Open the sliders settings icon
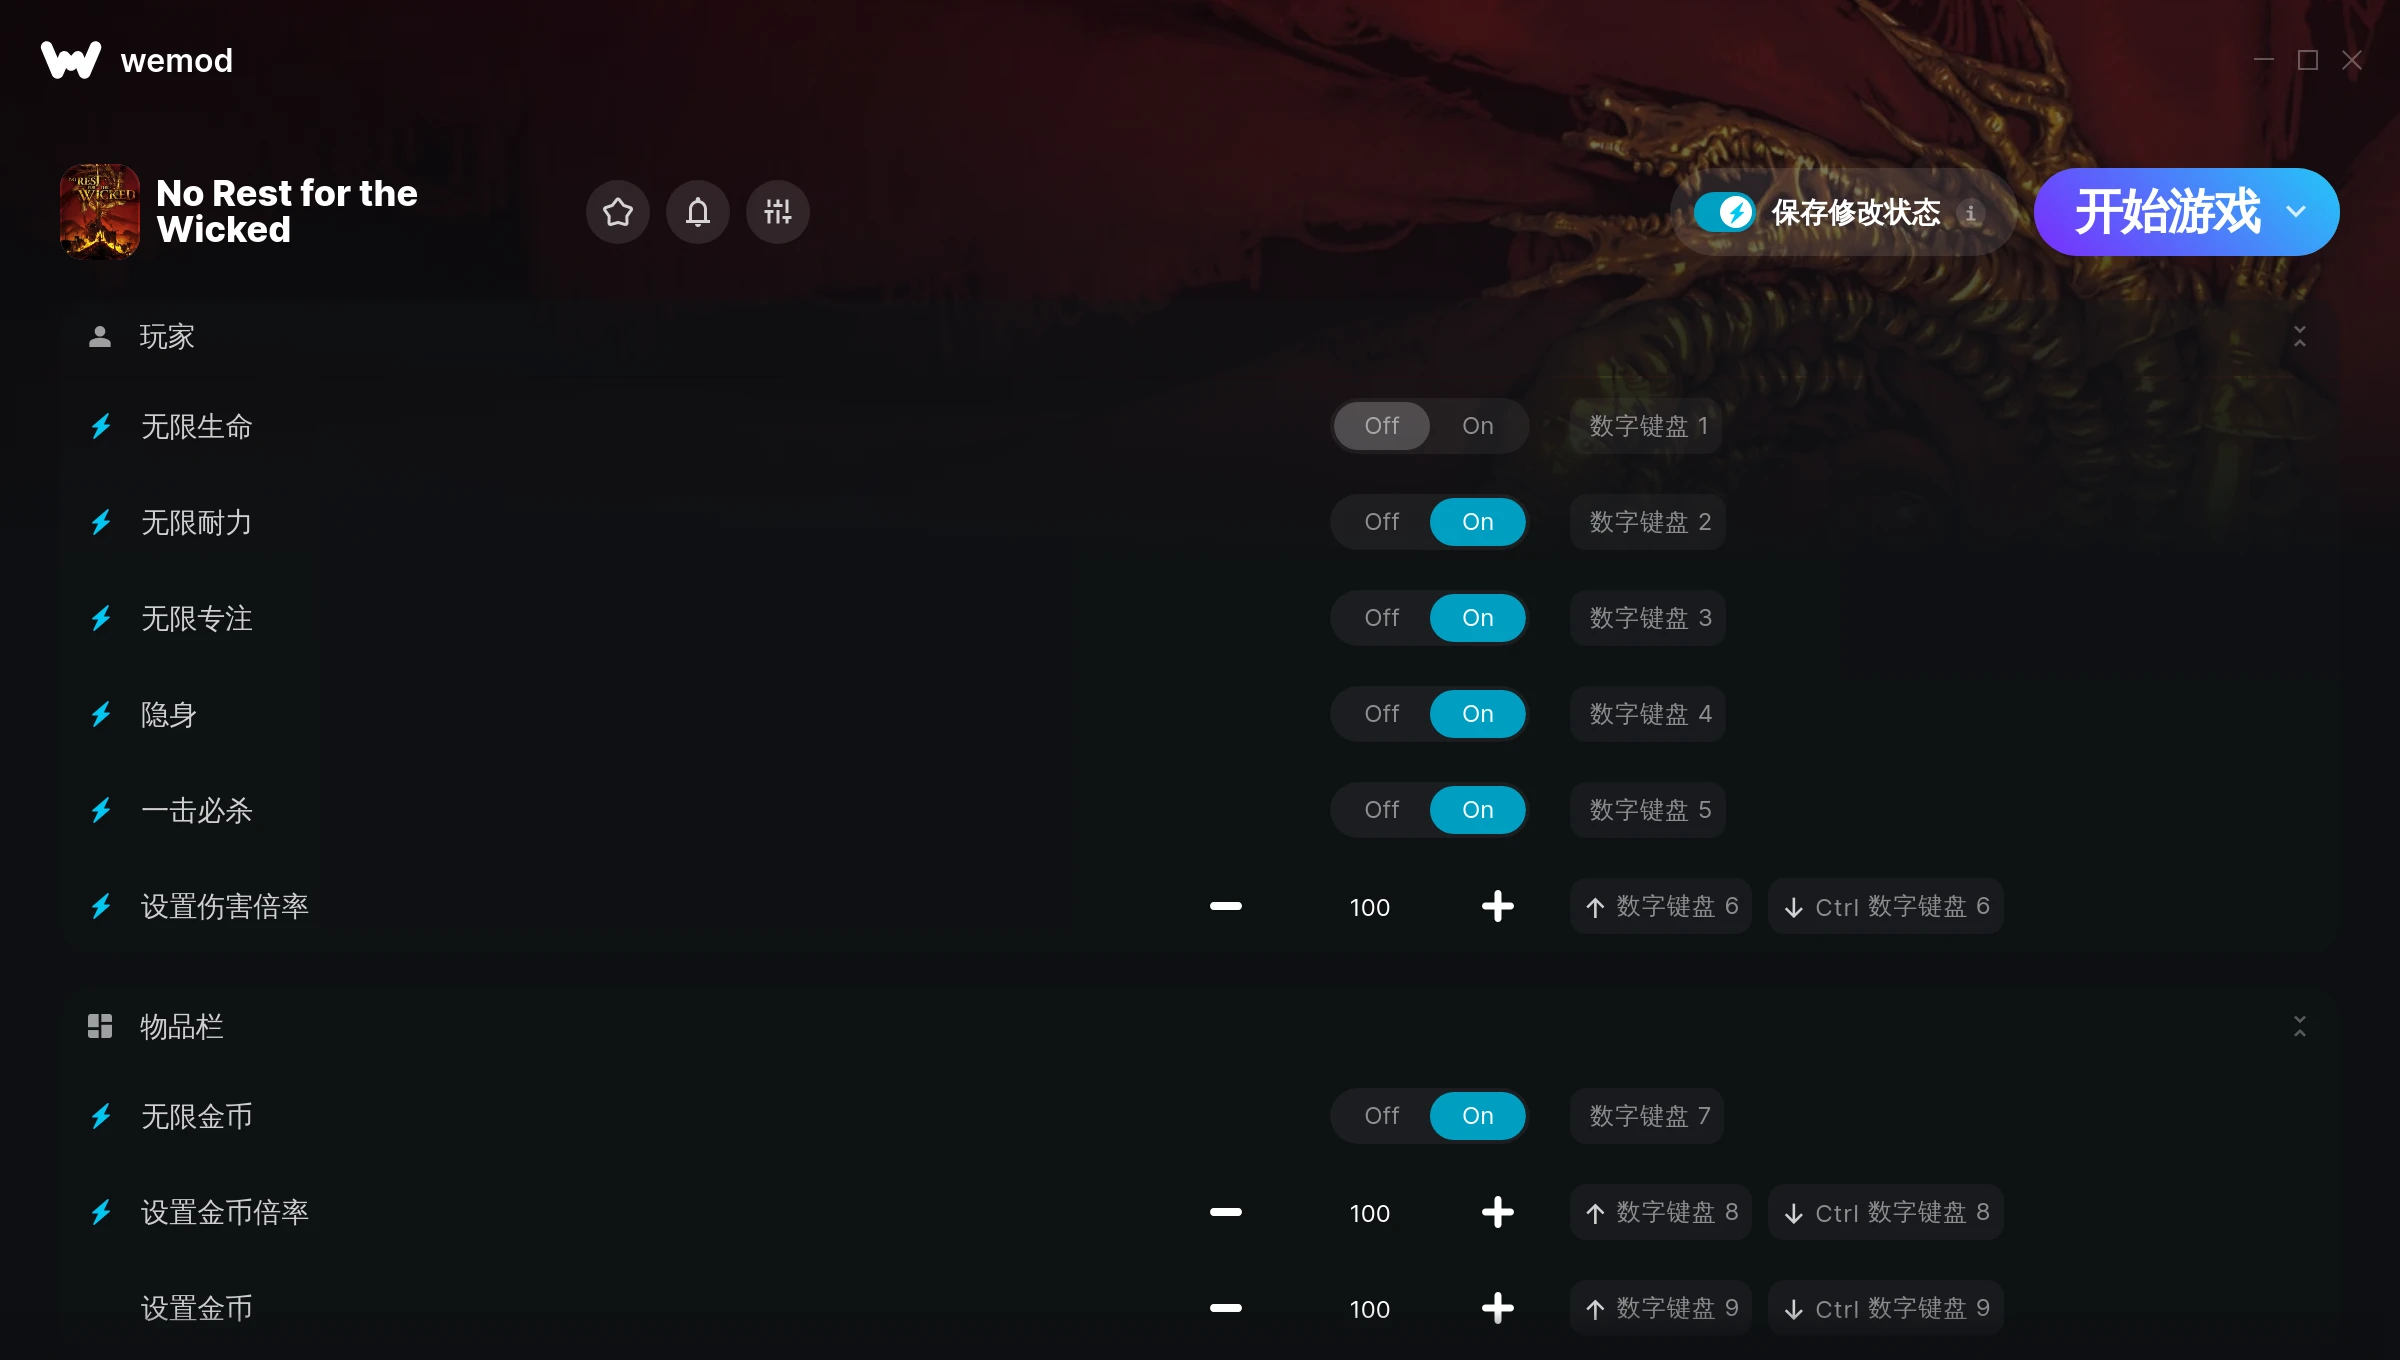Screen dimensions: 2400x1360 coord(777,212)
